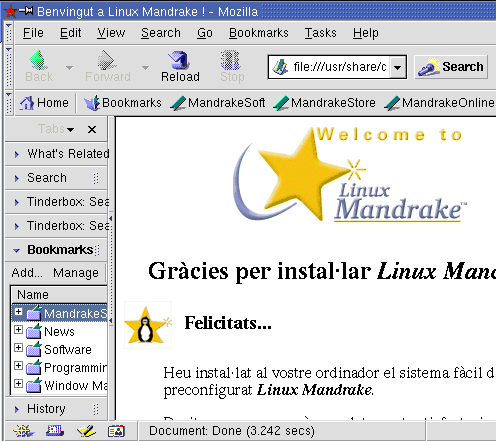Expand the Programming bookmark folder

point(18,366)
